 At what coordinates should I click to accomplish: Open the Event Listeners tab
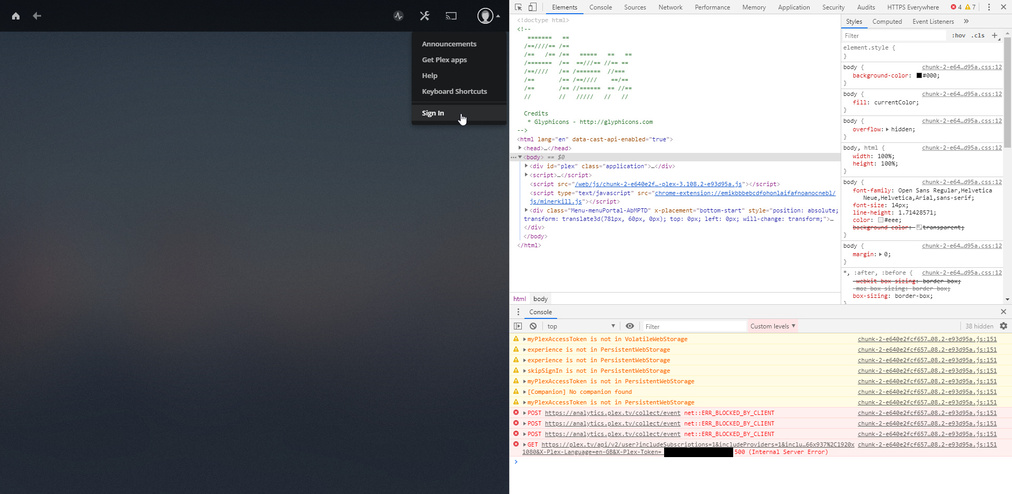click(x=933, y=21)
